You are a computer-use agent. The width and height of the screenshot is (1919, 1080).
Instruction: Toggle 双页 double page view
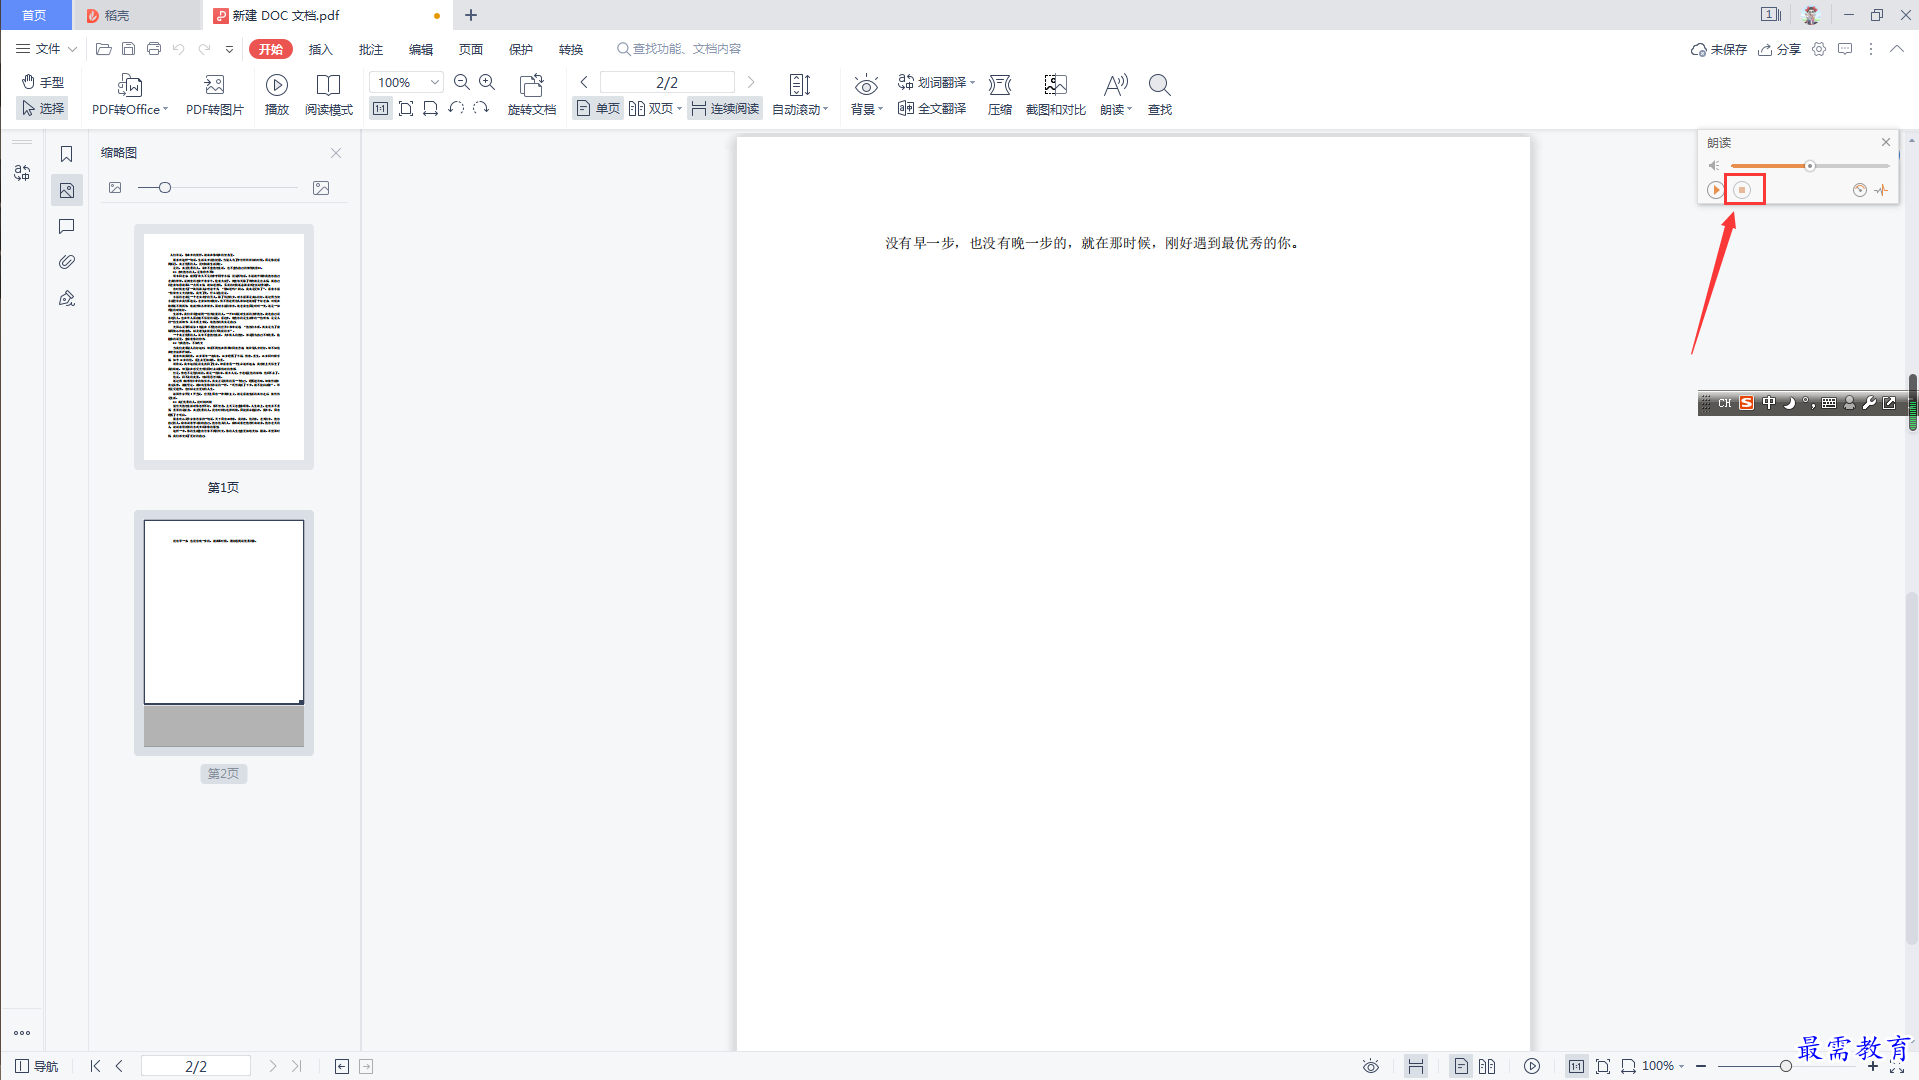655,108
